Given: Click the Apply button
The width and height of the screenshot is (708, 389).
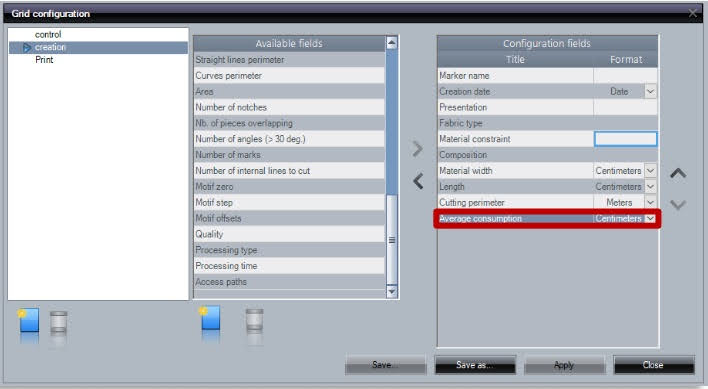Looking at the screenshot, I should point(564,365).
